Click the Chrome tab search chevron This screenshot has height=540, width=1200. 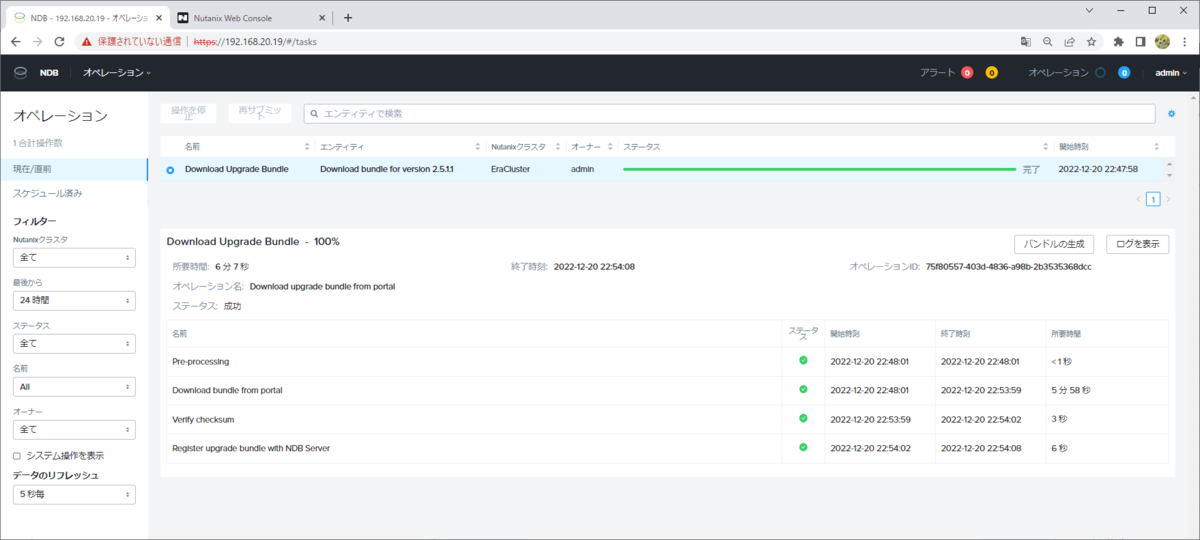point(1089,10)
